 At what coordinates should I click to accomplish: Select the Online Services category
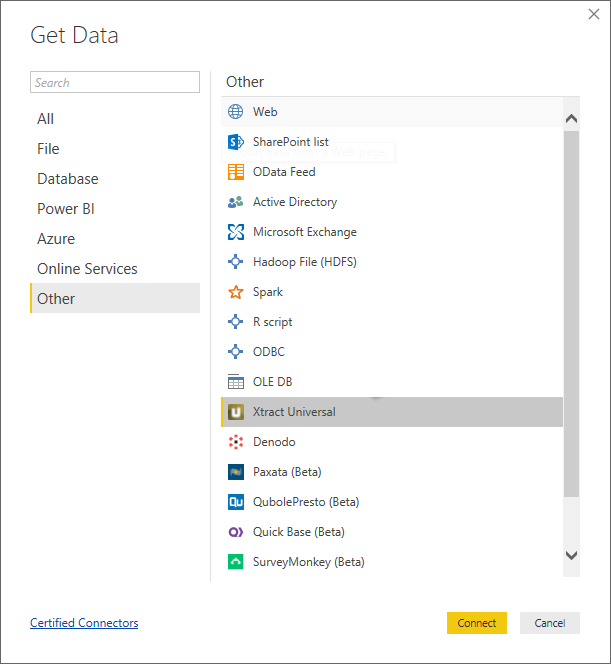[x=115, y=269]
